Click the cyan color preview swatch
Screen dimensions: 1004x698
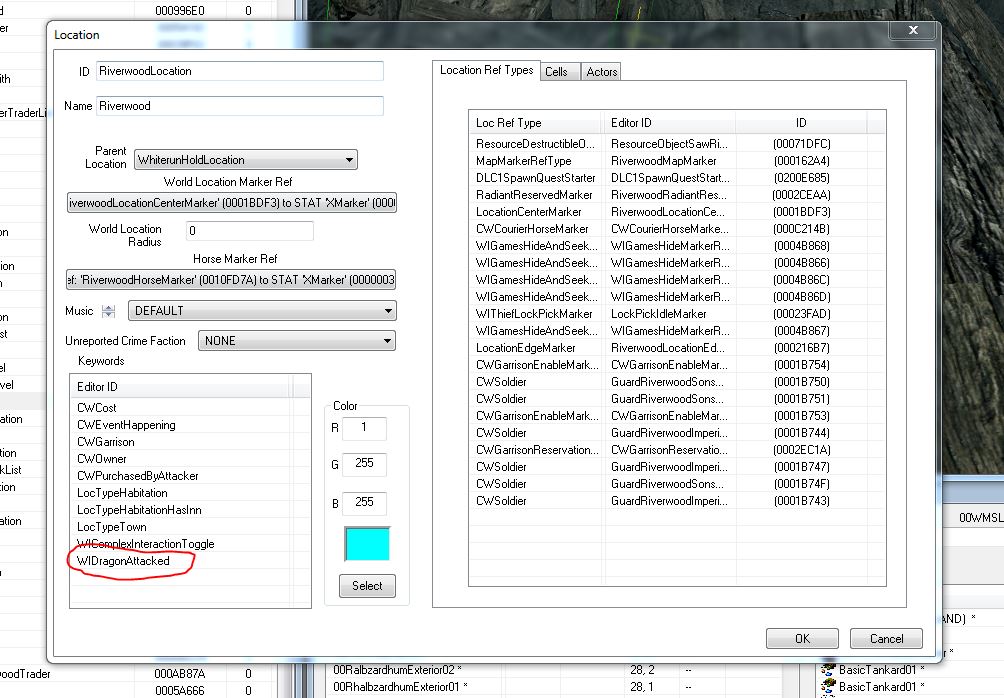(367, 543)
